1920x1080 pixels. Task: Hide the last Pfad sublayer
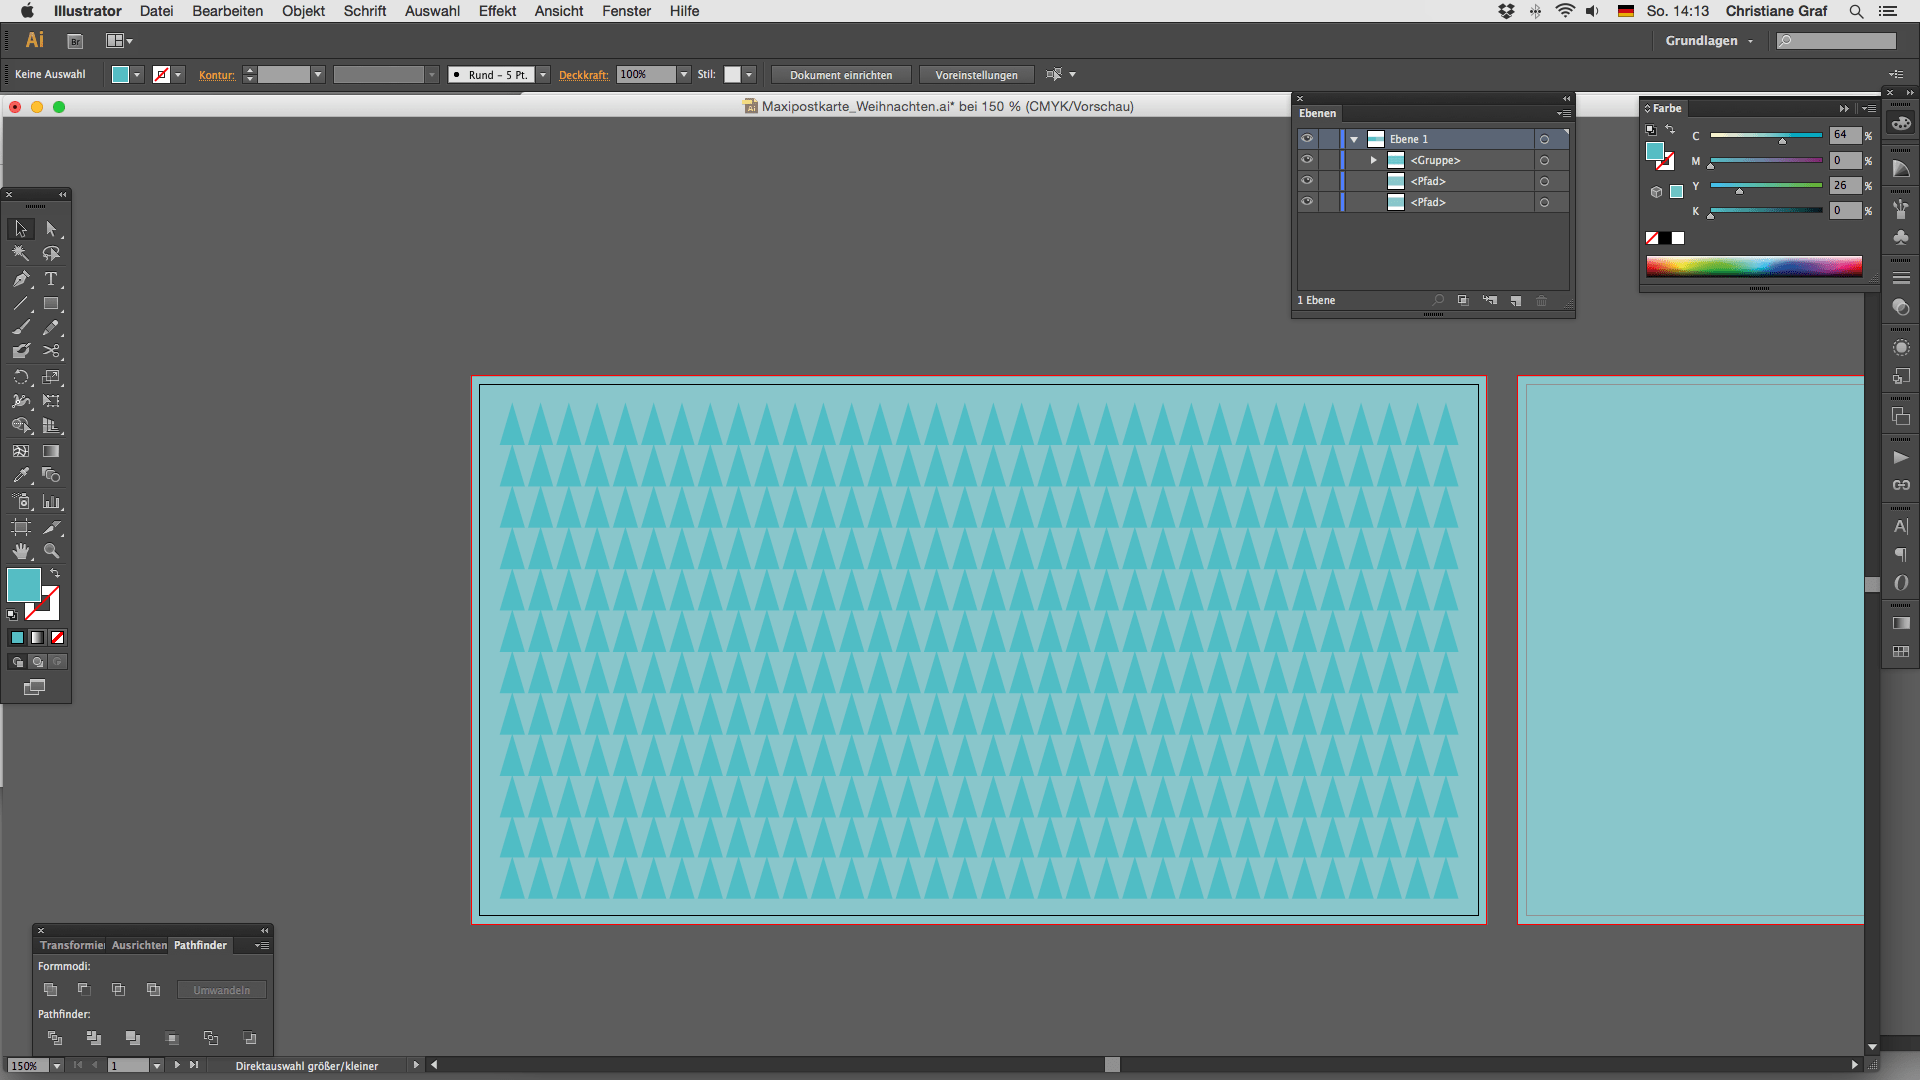1307,202
